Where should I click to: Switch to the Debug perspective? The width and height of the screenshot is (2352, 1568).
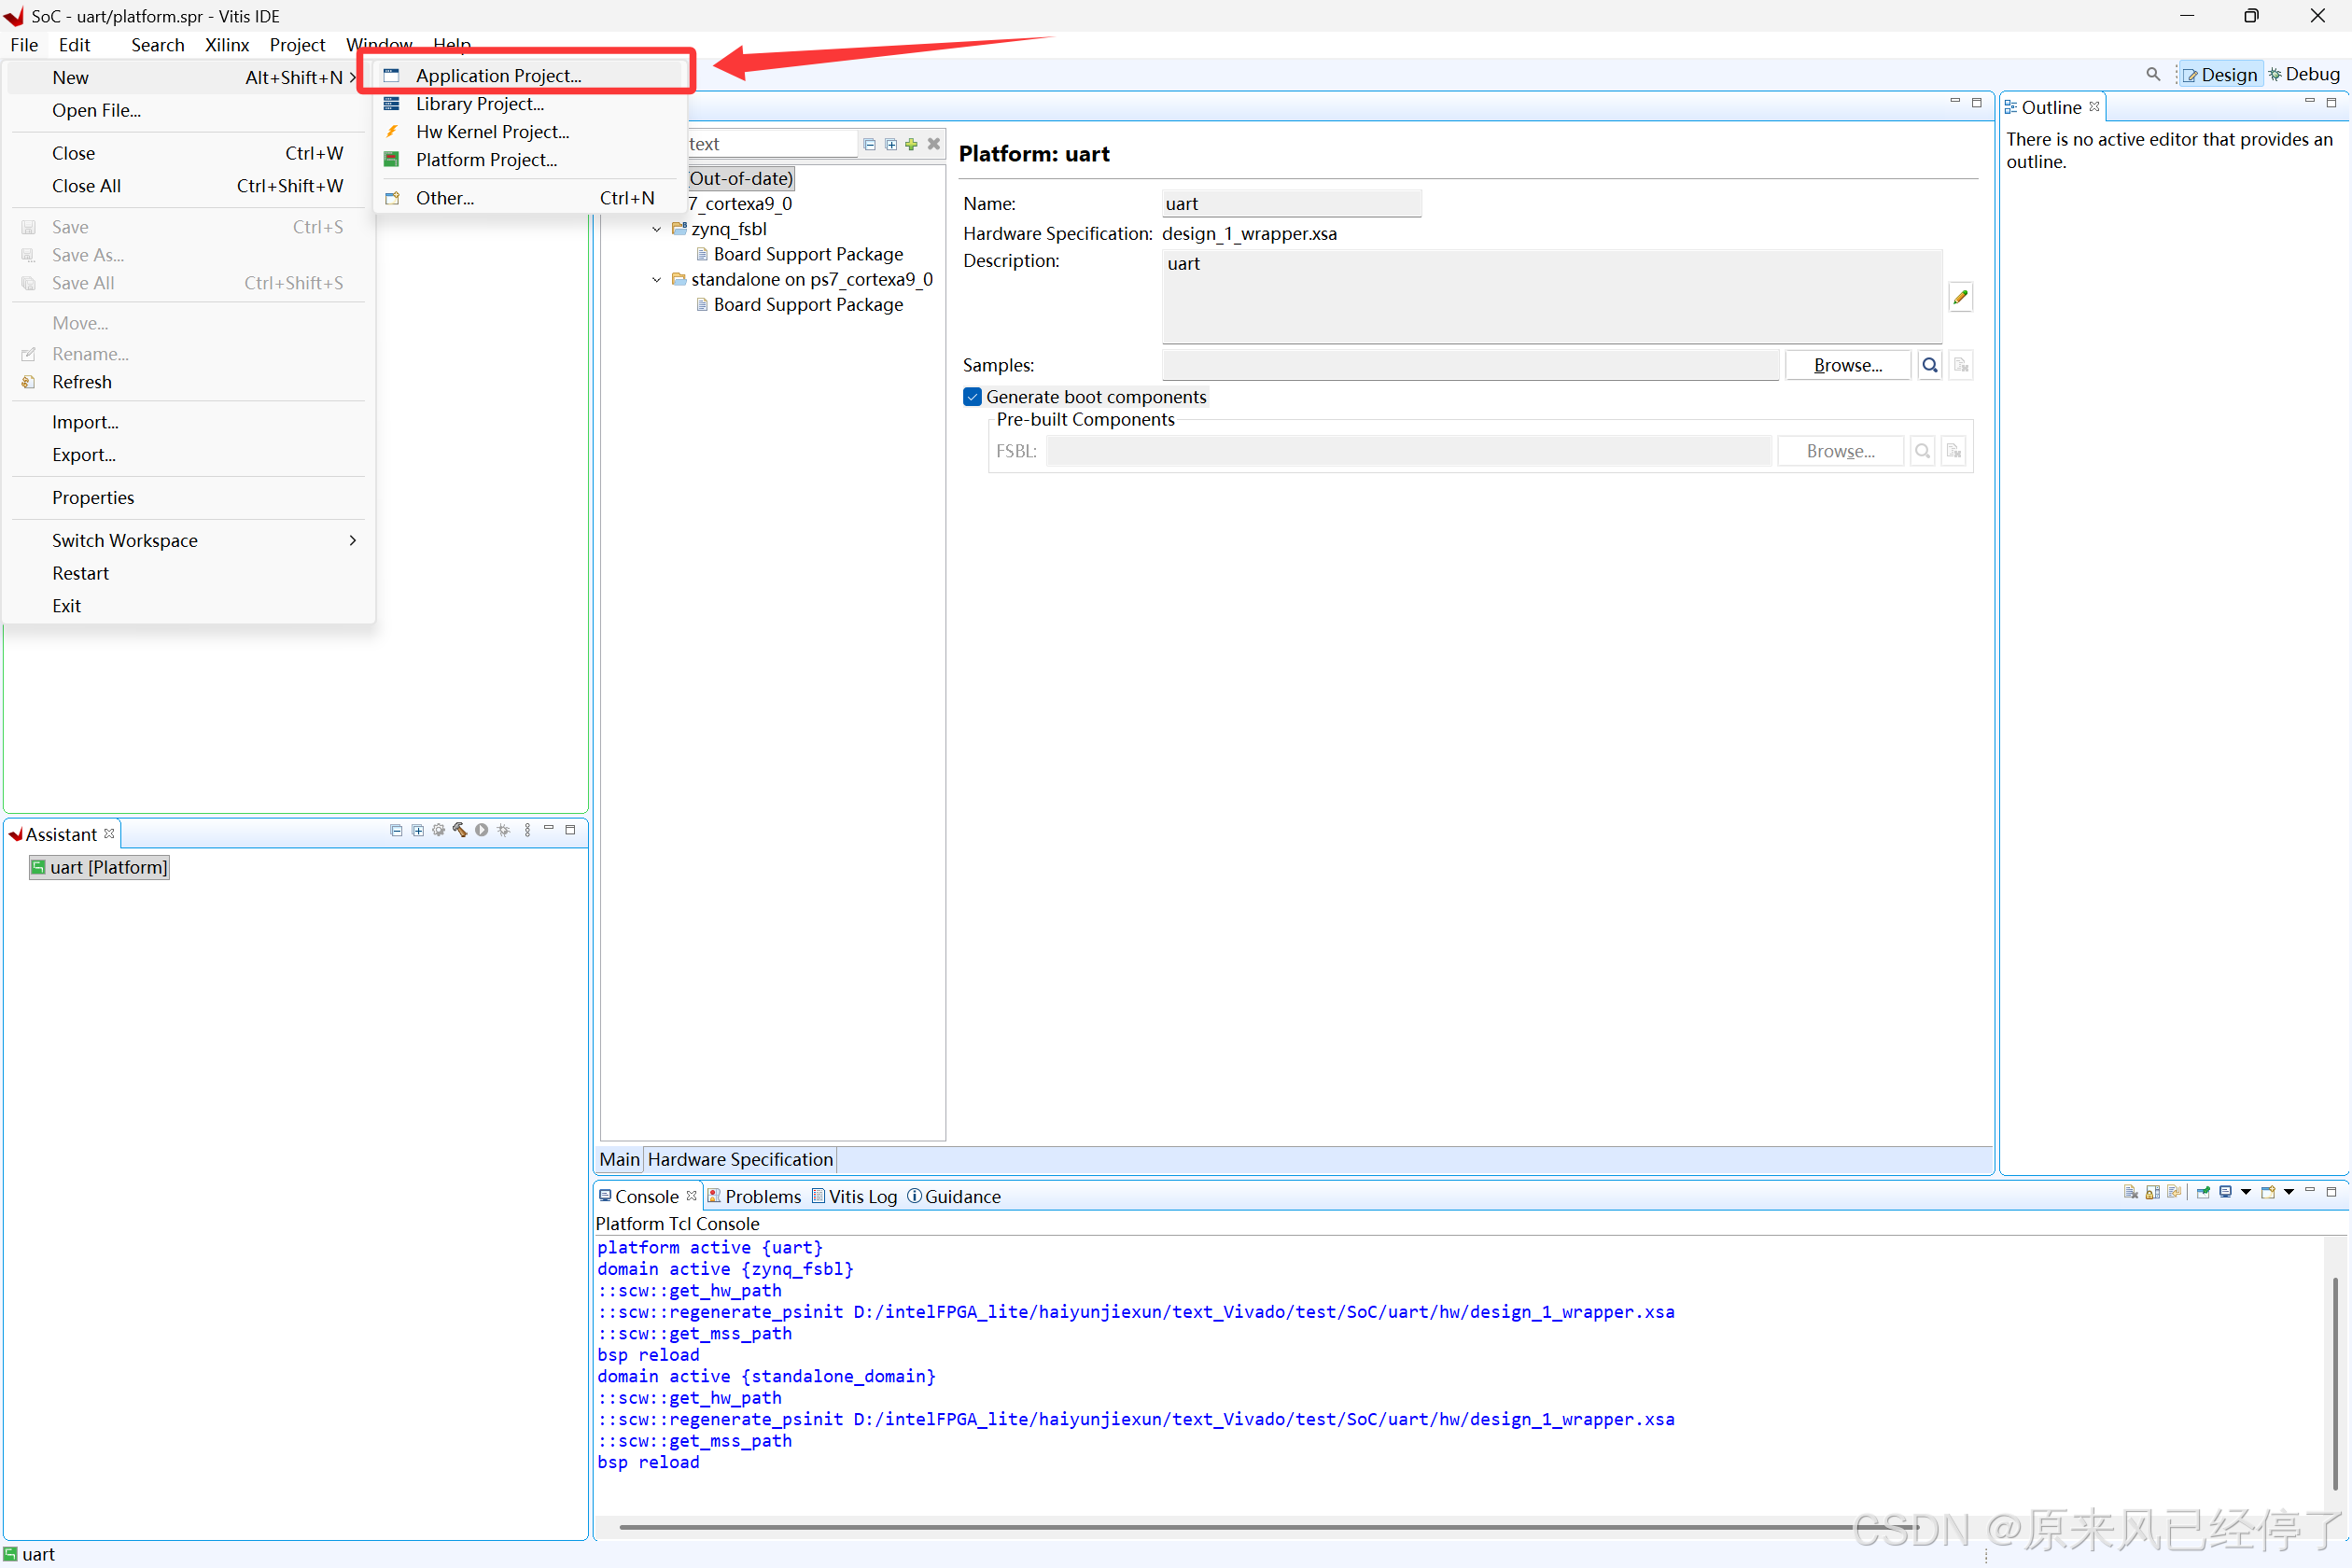tap(2304, 75)
